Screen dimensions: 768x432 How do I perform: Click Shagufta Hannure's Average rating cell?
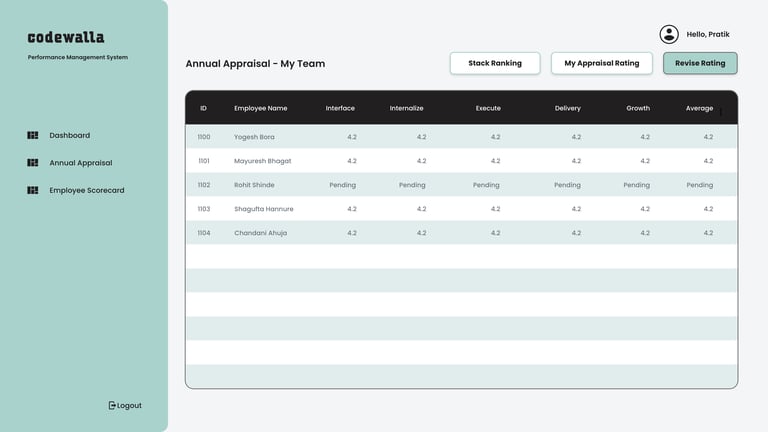click(708, 209)
